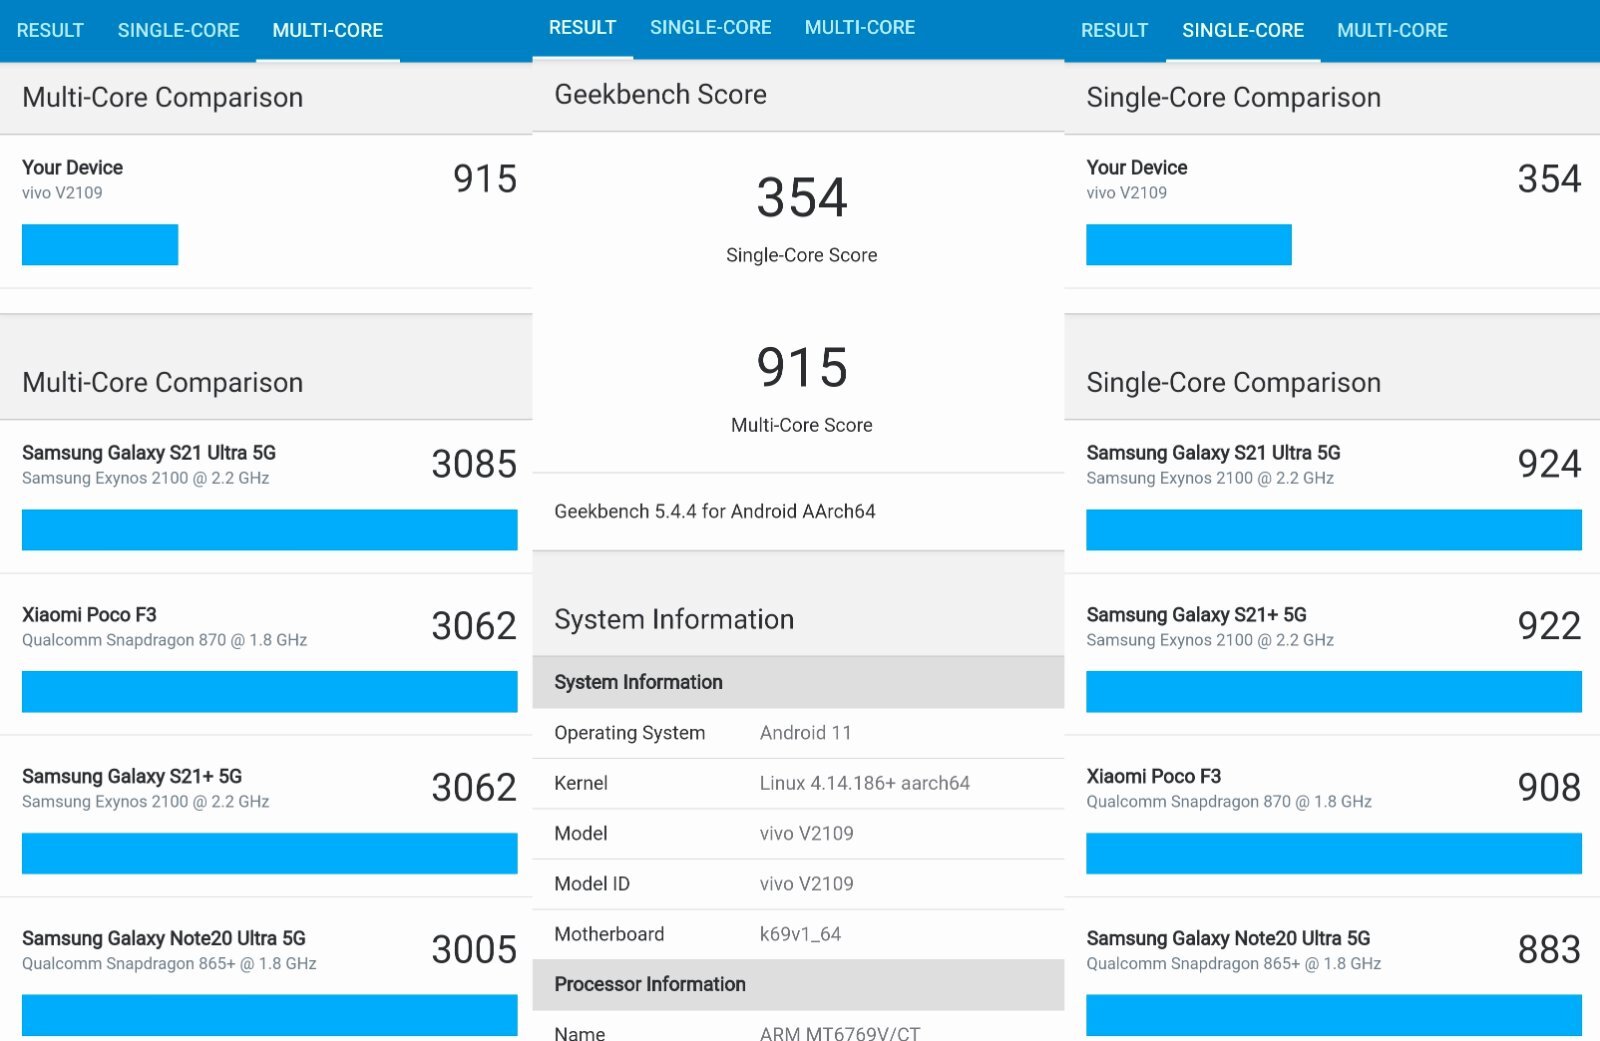The height and width of the screenshot is (1041, 1600).
Task: Open RESULT tab in middle panel
Action: 582,27
